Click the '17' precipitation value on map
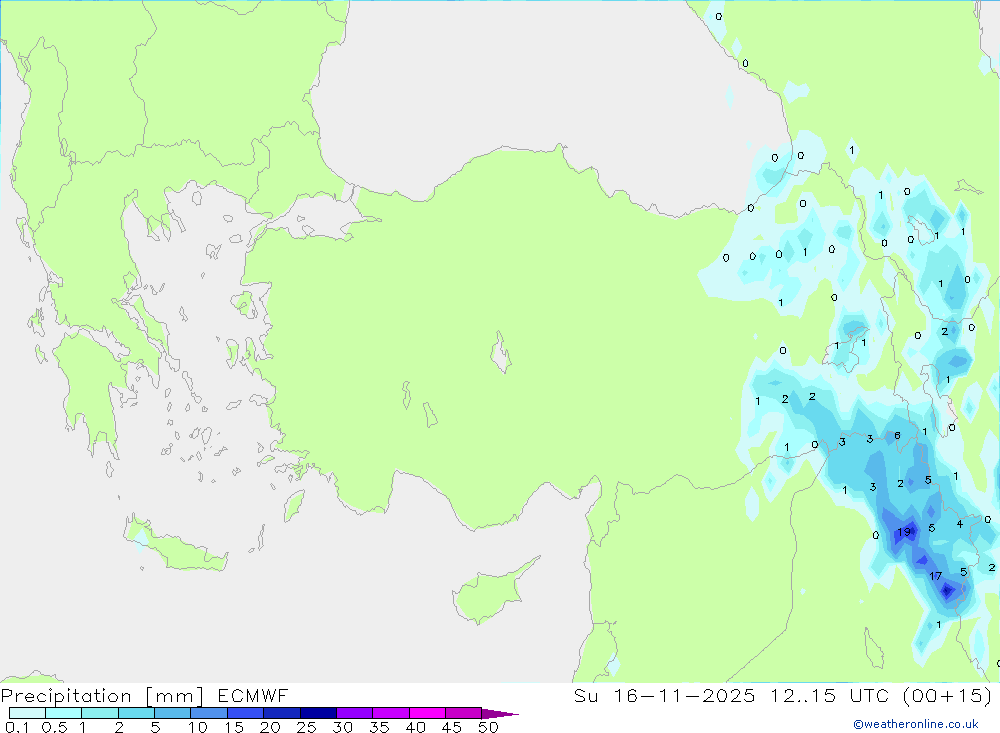This screenshot has height=733, width=1000. [936, 576]
